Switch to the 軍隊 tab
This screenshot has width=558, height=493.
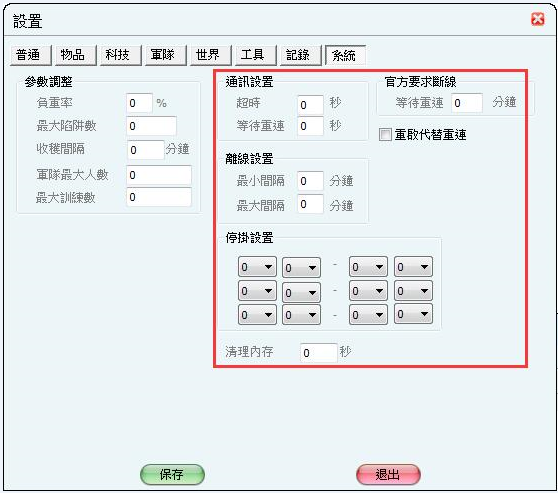click(165, 55)
